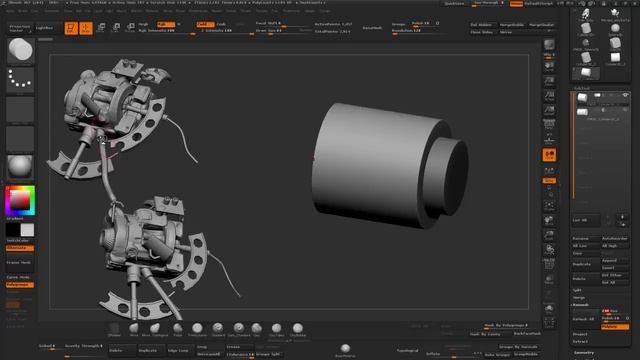Toggle eye visibility of top subtool
The width and height of the screenshot is (640, 360).
point(625,95)
